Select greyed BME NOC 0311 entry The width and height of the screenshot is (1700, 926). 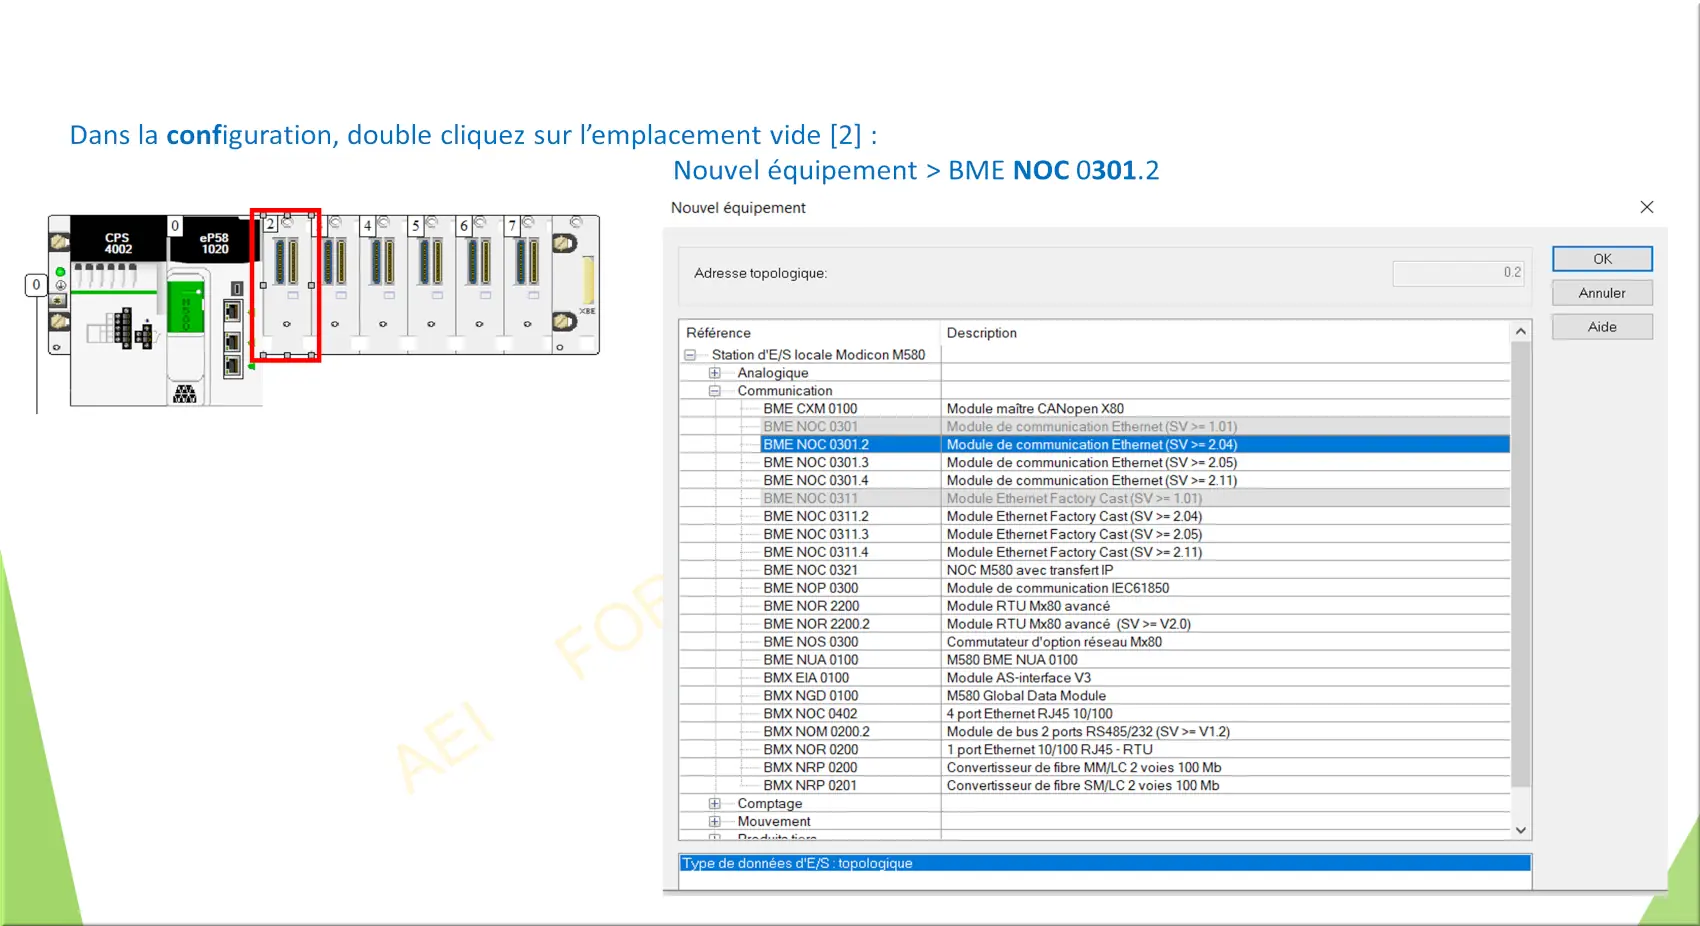(810, 499)
